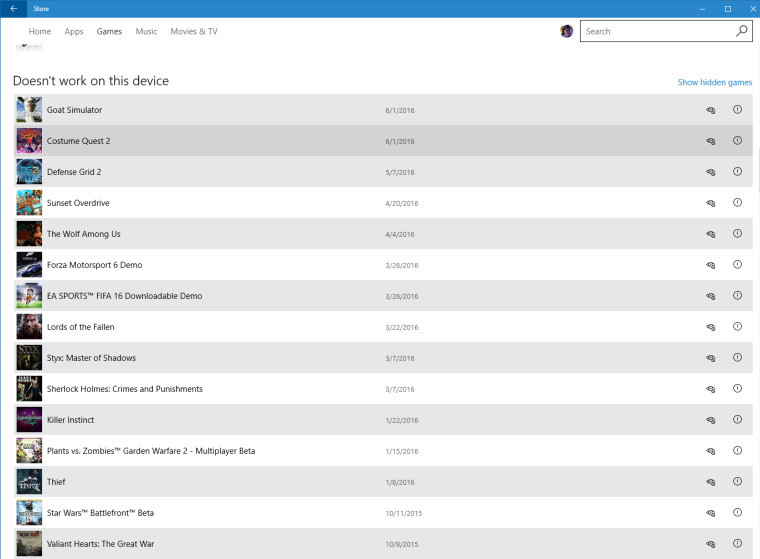Click the back arrow in Store title bar
The height and width of the screenshot is (559, 760).
click(14, 8)
